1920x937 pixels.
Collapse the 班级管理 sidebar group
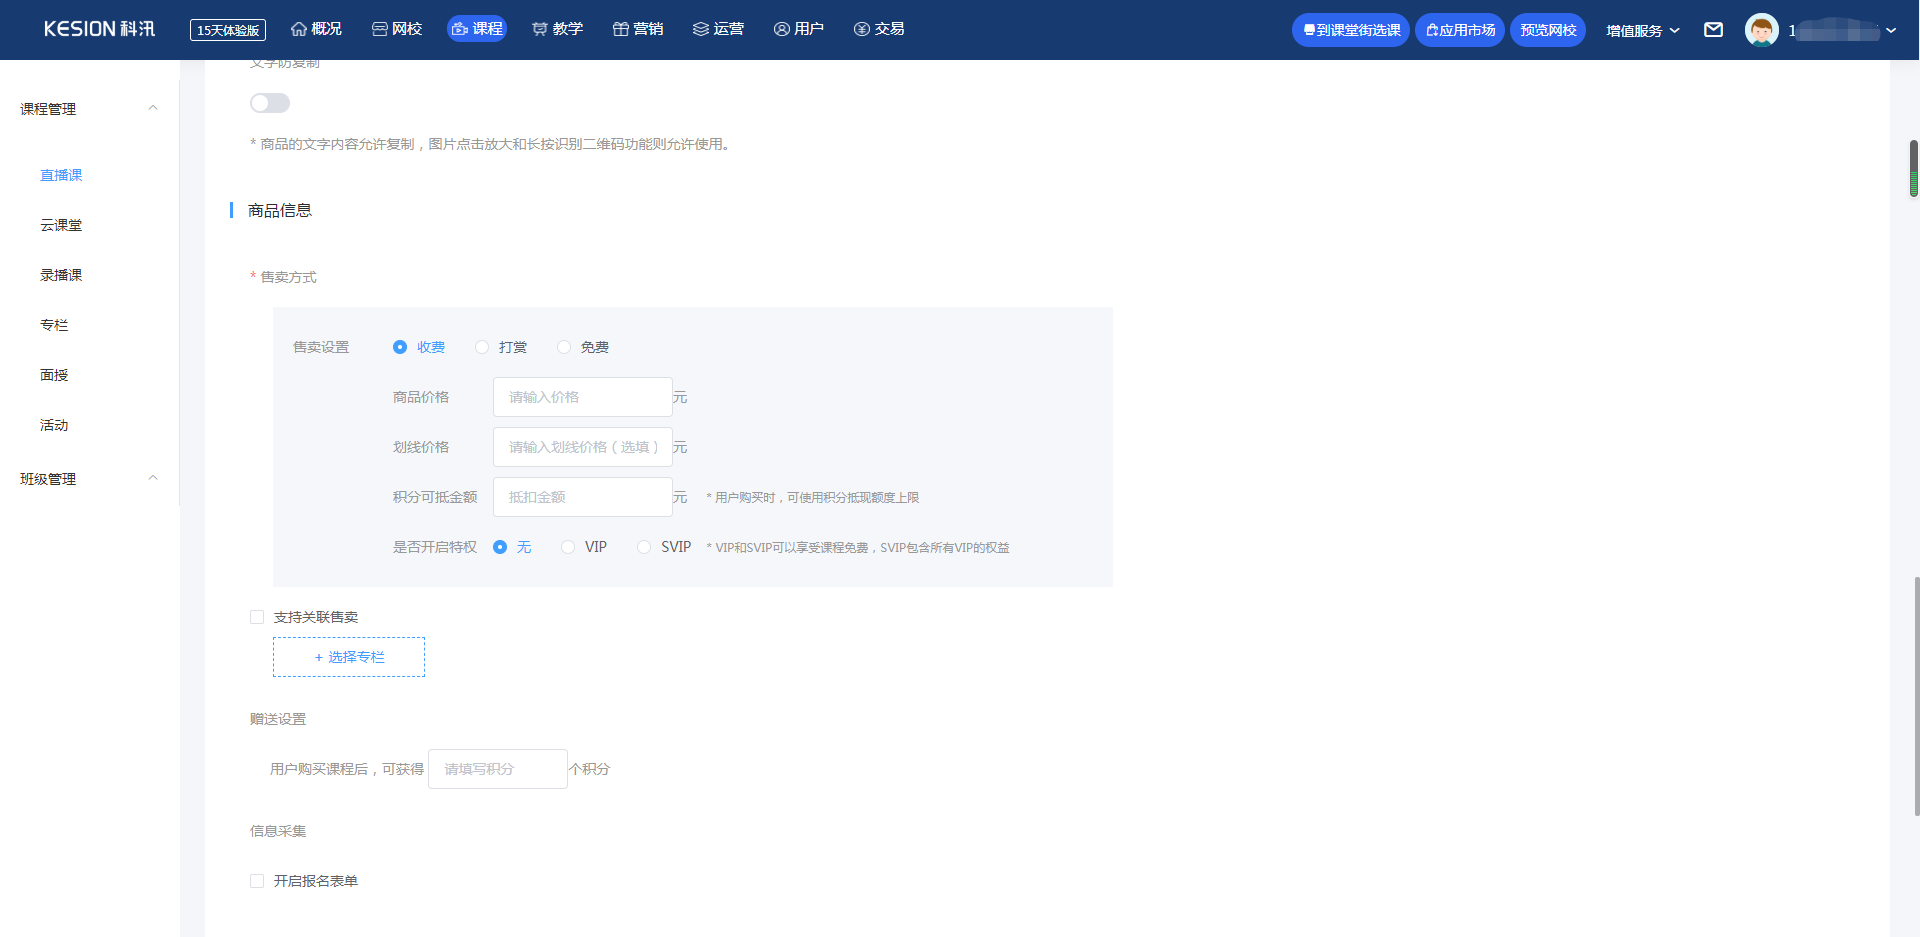tap(153, 478)
